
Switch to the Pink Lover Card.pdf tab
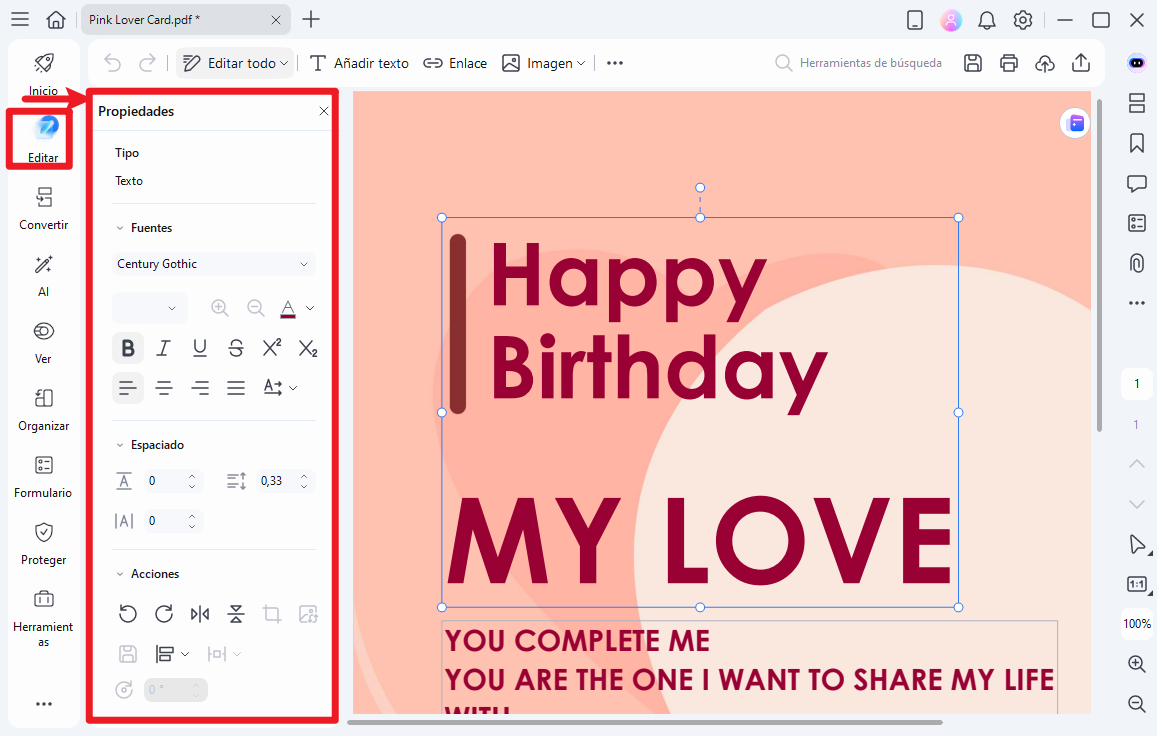[x=172, y=20]
